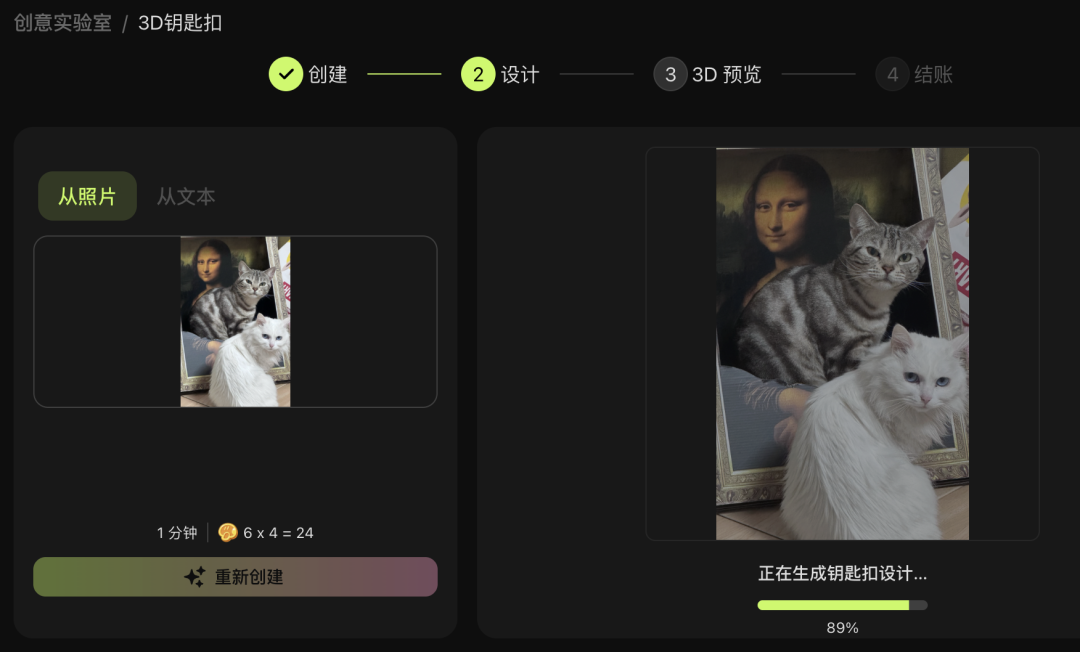Image resolution: width=1080 pixels, height=652 pixels.
Task: Click the 设计 step label
Action: click(x=520, y=74)
